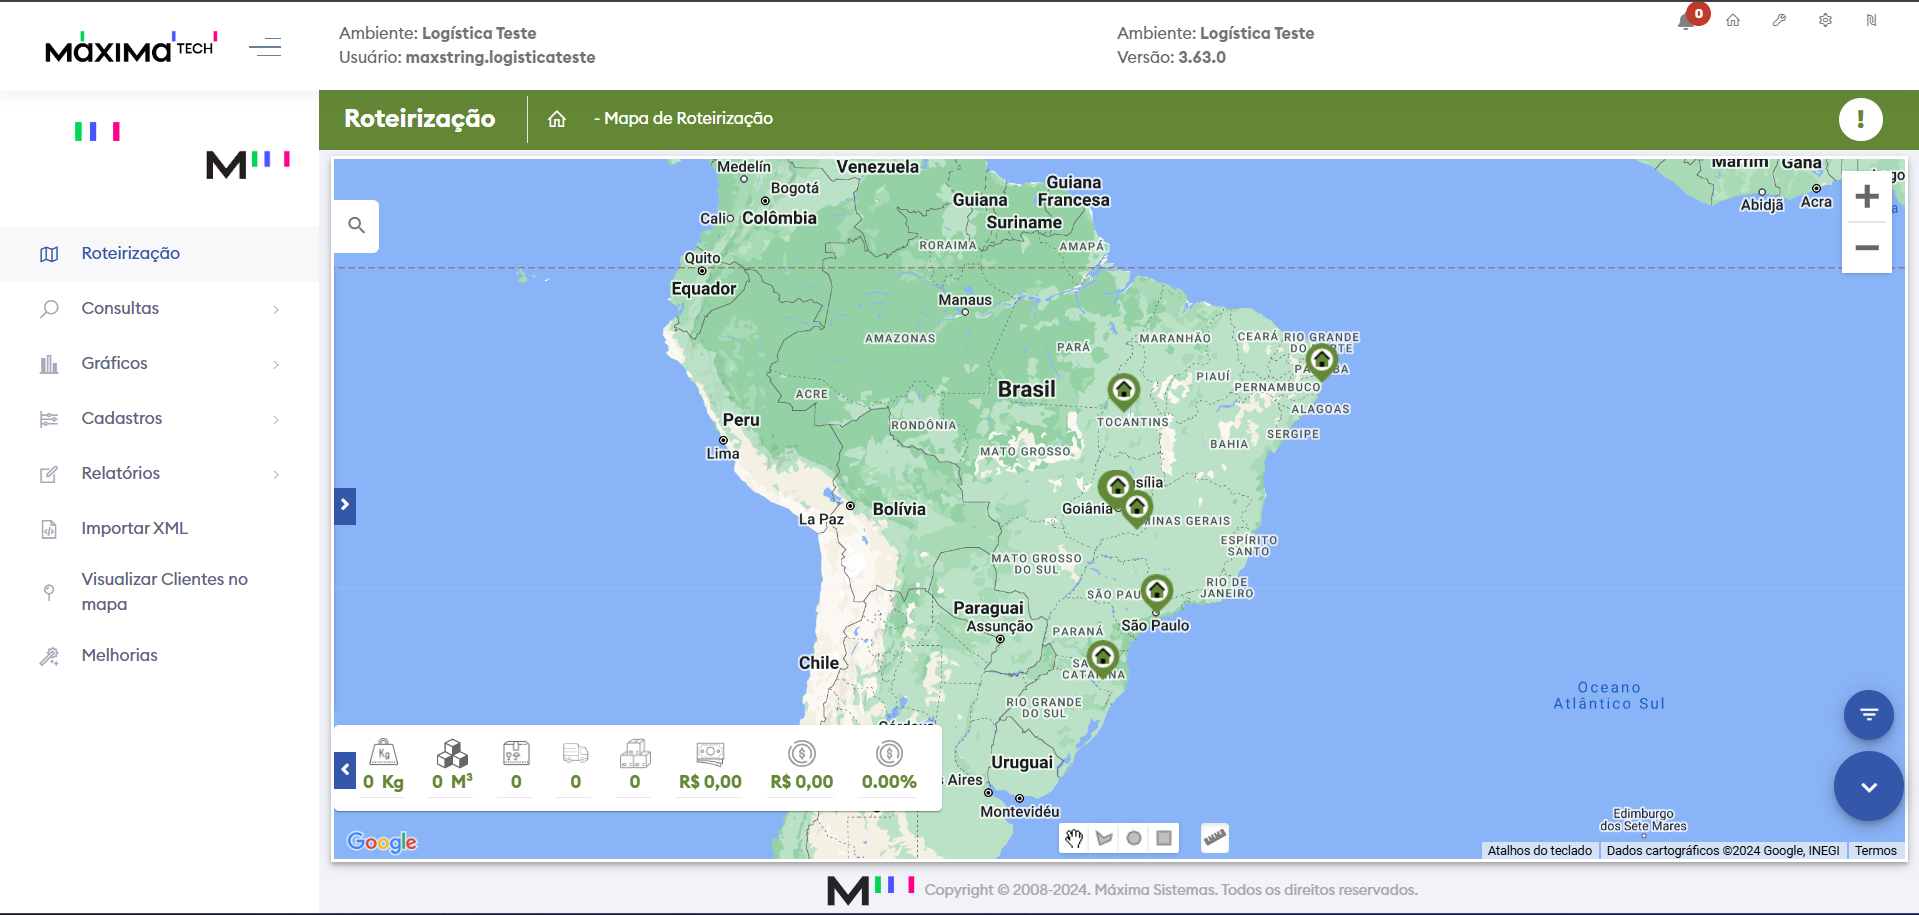The image size is (1919, 915).
Task: Expand the Consultas submenu chevron
Action: [276, 310]
